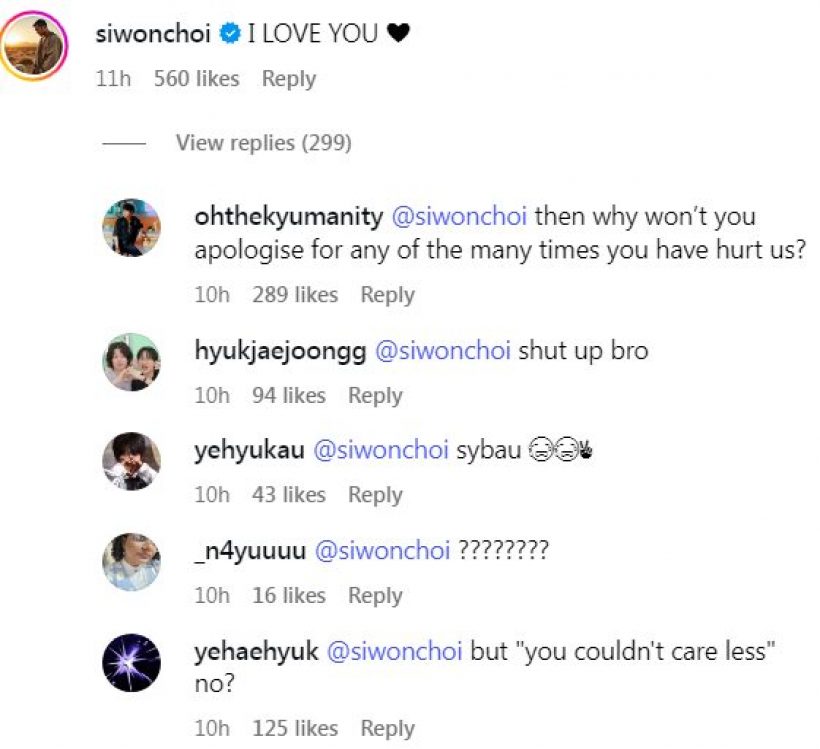The image size is (820, 749).
Task: Open yehaehyuk's avatar
Action: point(131,663)
